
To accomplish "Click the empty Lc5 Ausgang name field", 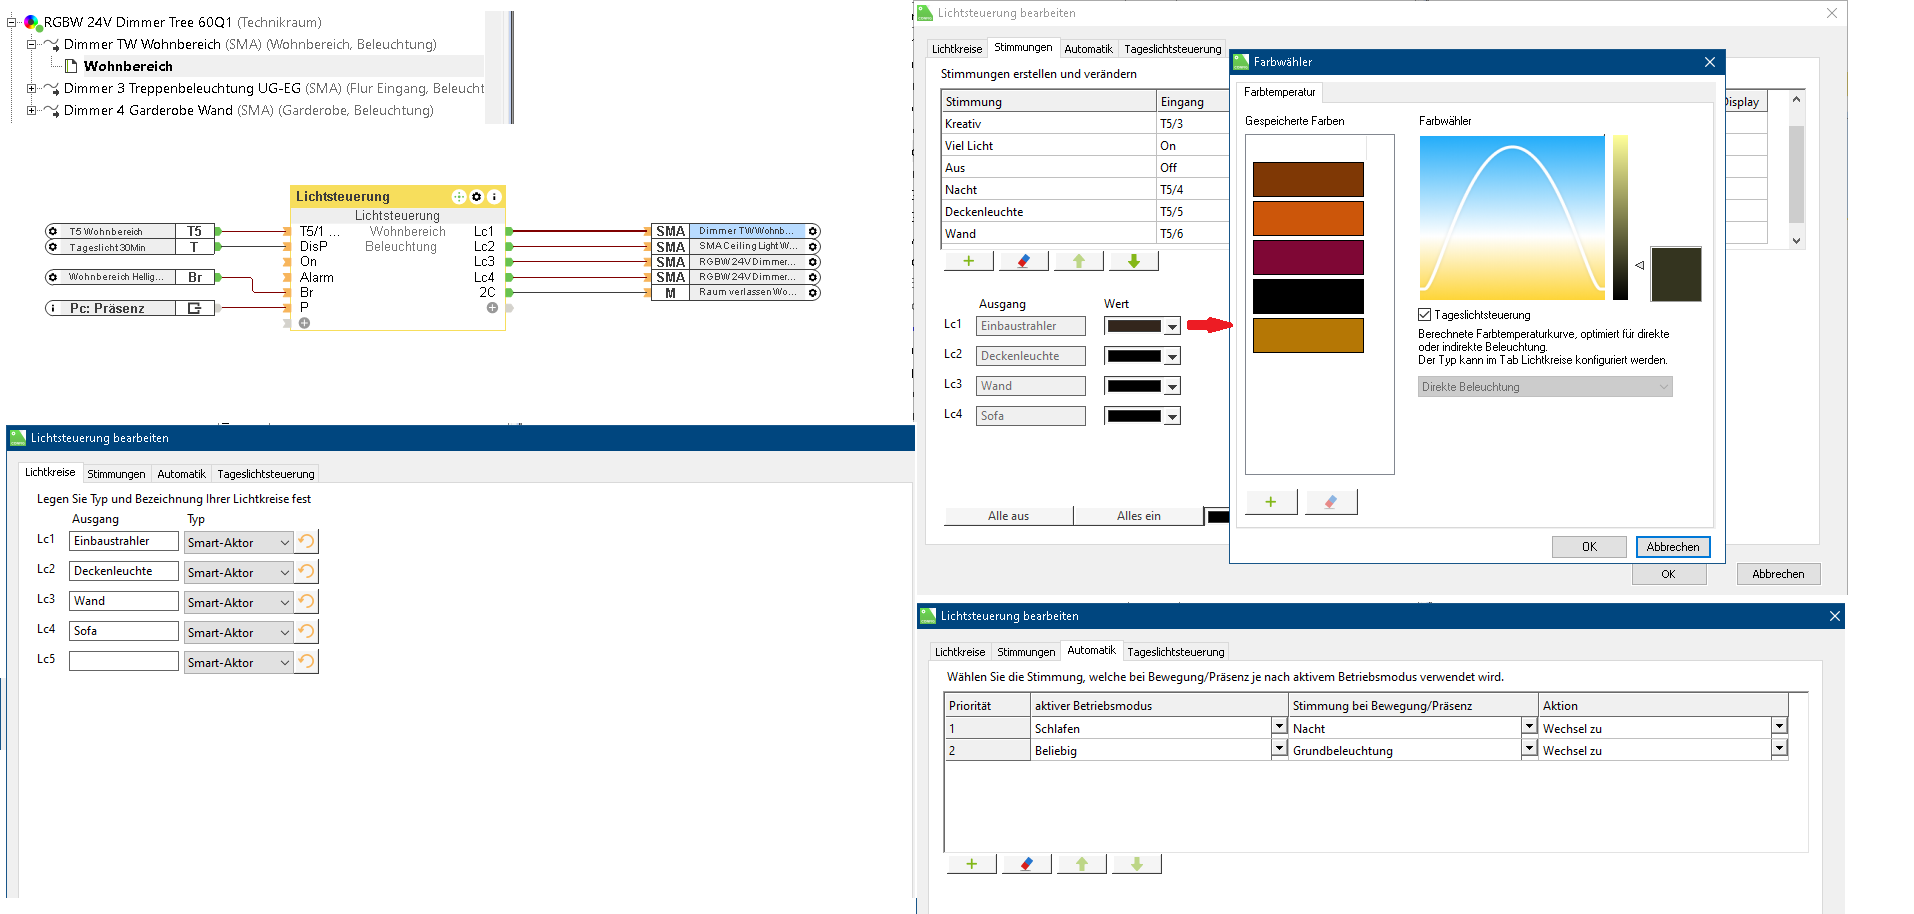I will point(123,661).
